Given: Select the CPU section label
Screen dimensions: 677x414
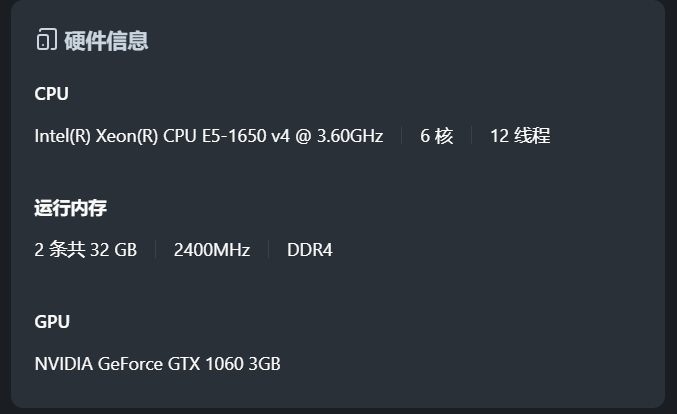Looking at the screenshot, I should [51, 94].
